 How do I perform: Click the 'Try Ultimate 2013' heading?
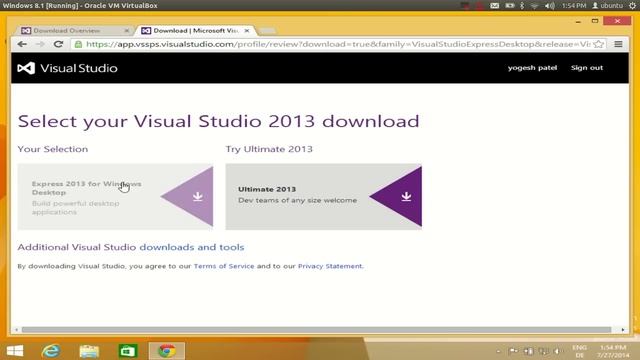(x=269, y=149)
